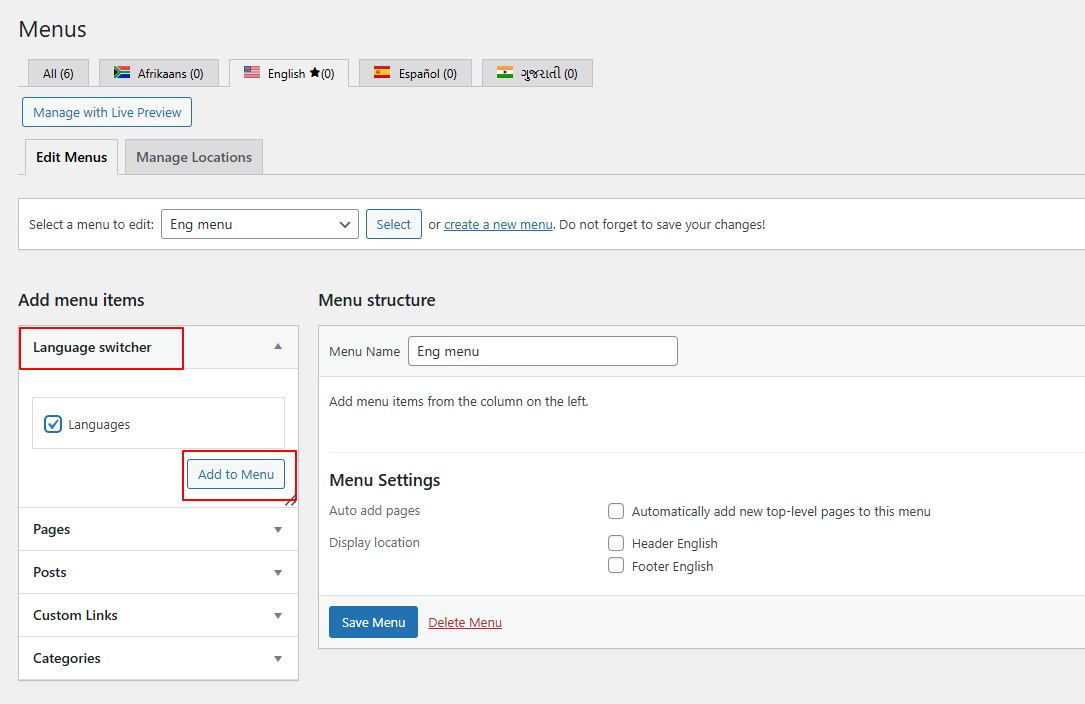Open the All (6) languages tab

coord(58,73)
